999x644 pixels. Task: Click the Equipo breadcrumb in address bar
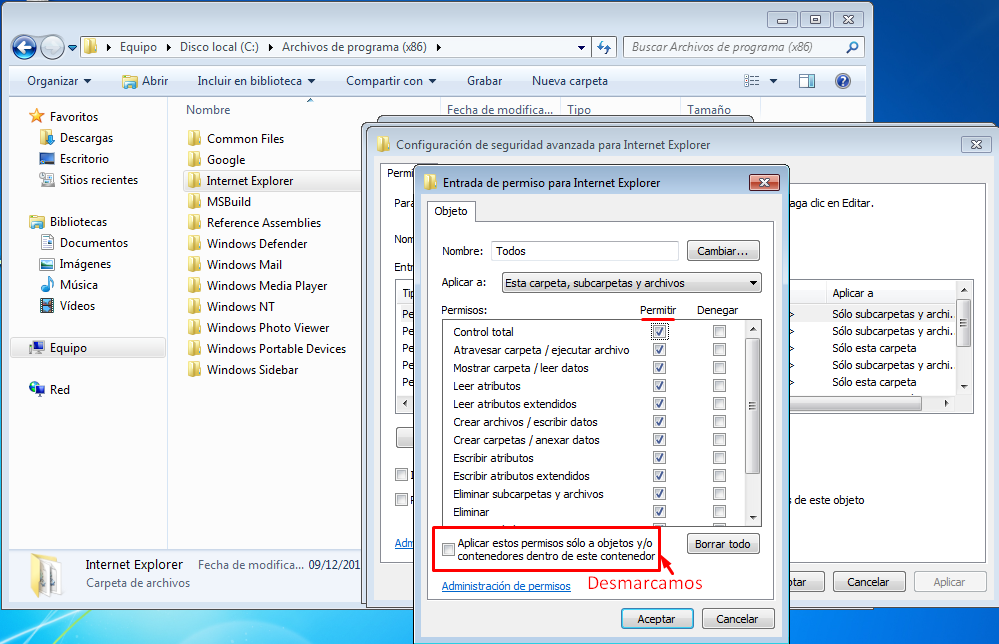[x=138, y=47]
